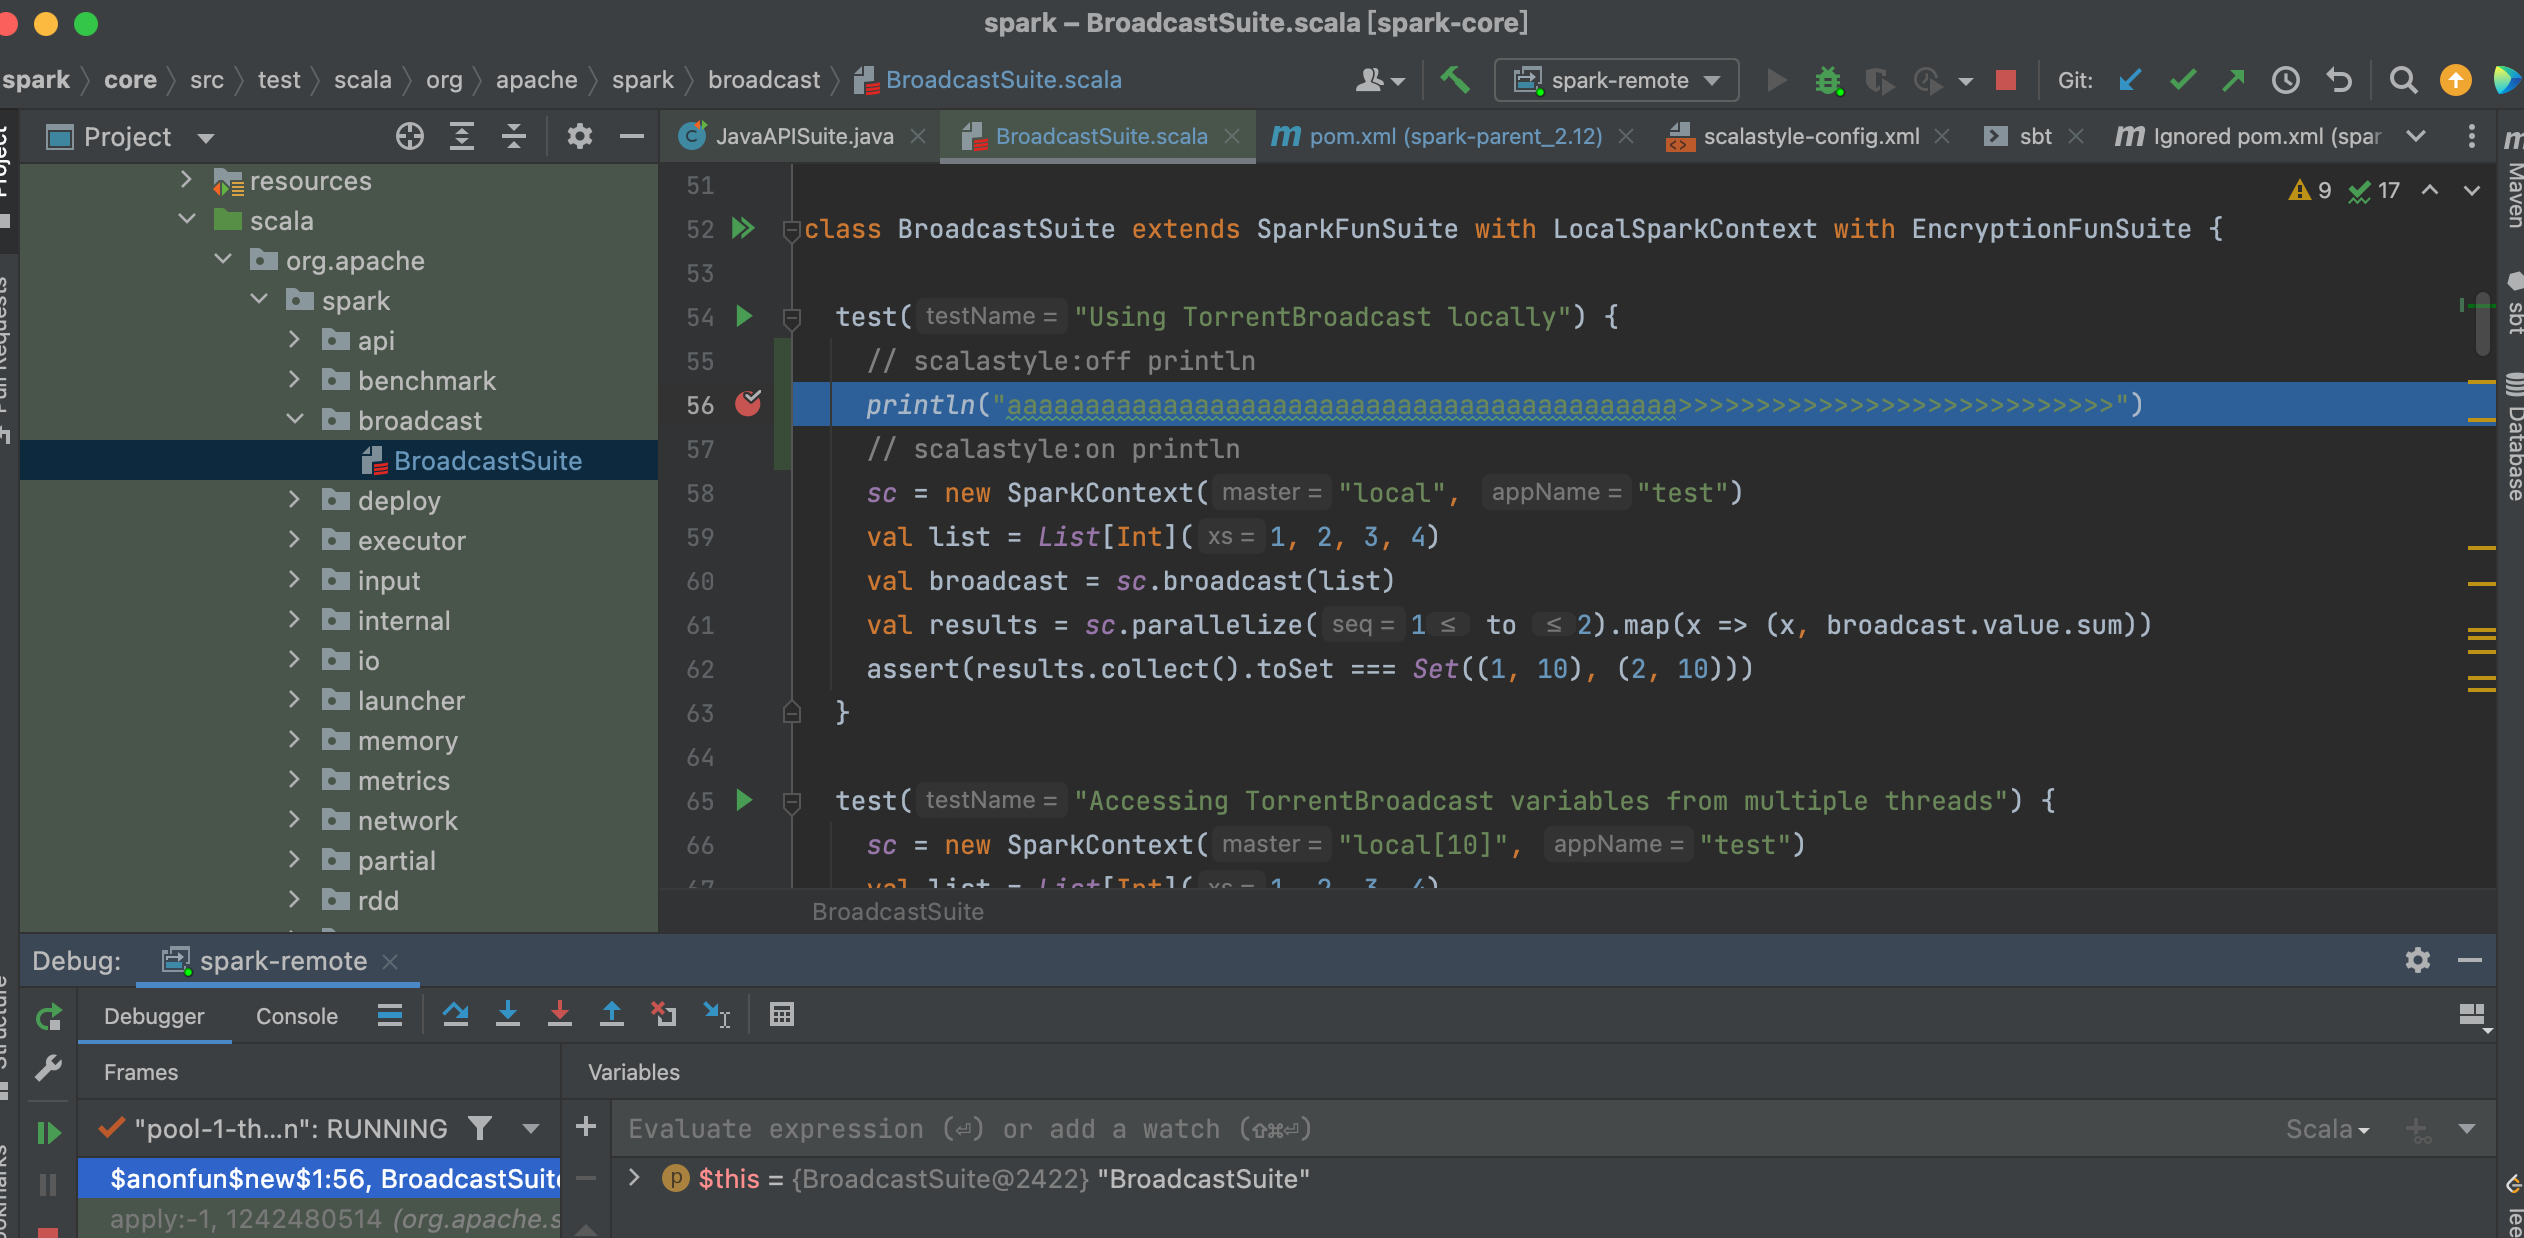Select the Debugger tab

pyautogui.click(x=154, y=1016)
